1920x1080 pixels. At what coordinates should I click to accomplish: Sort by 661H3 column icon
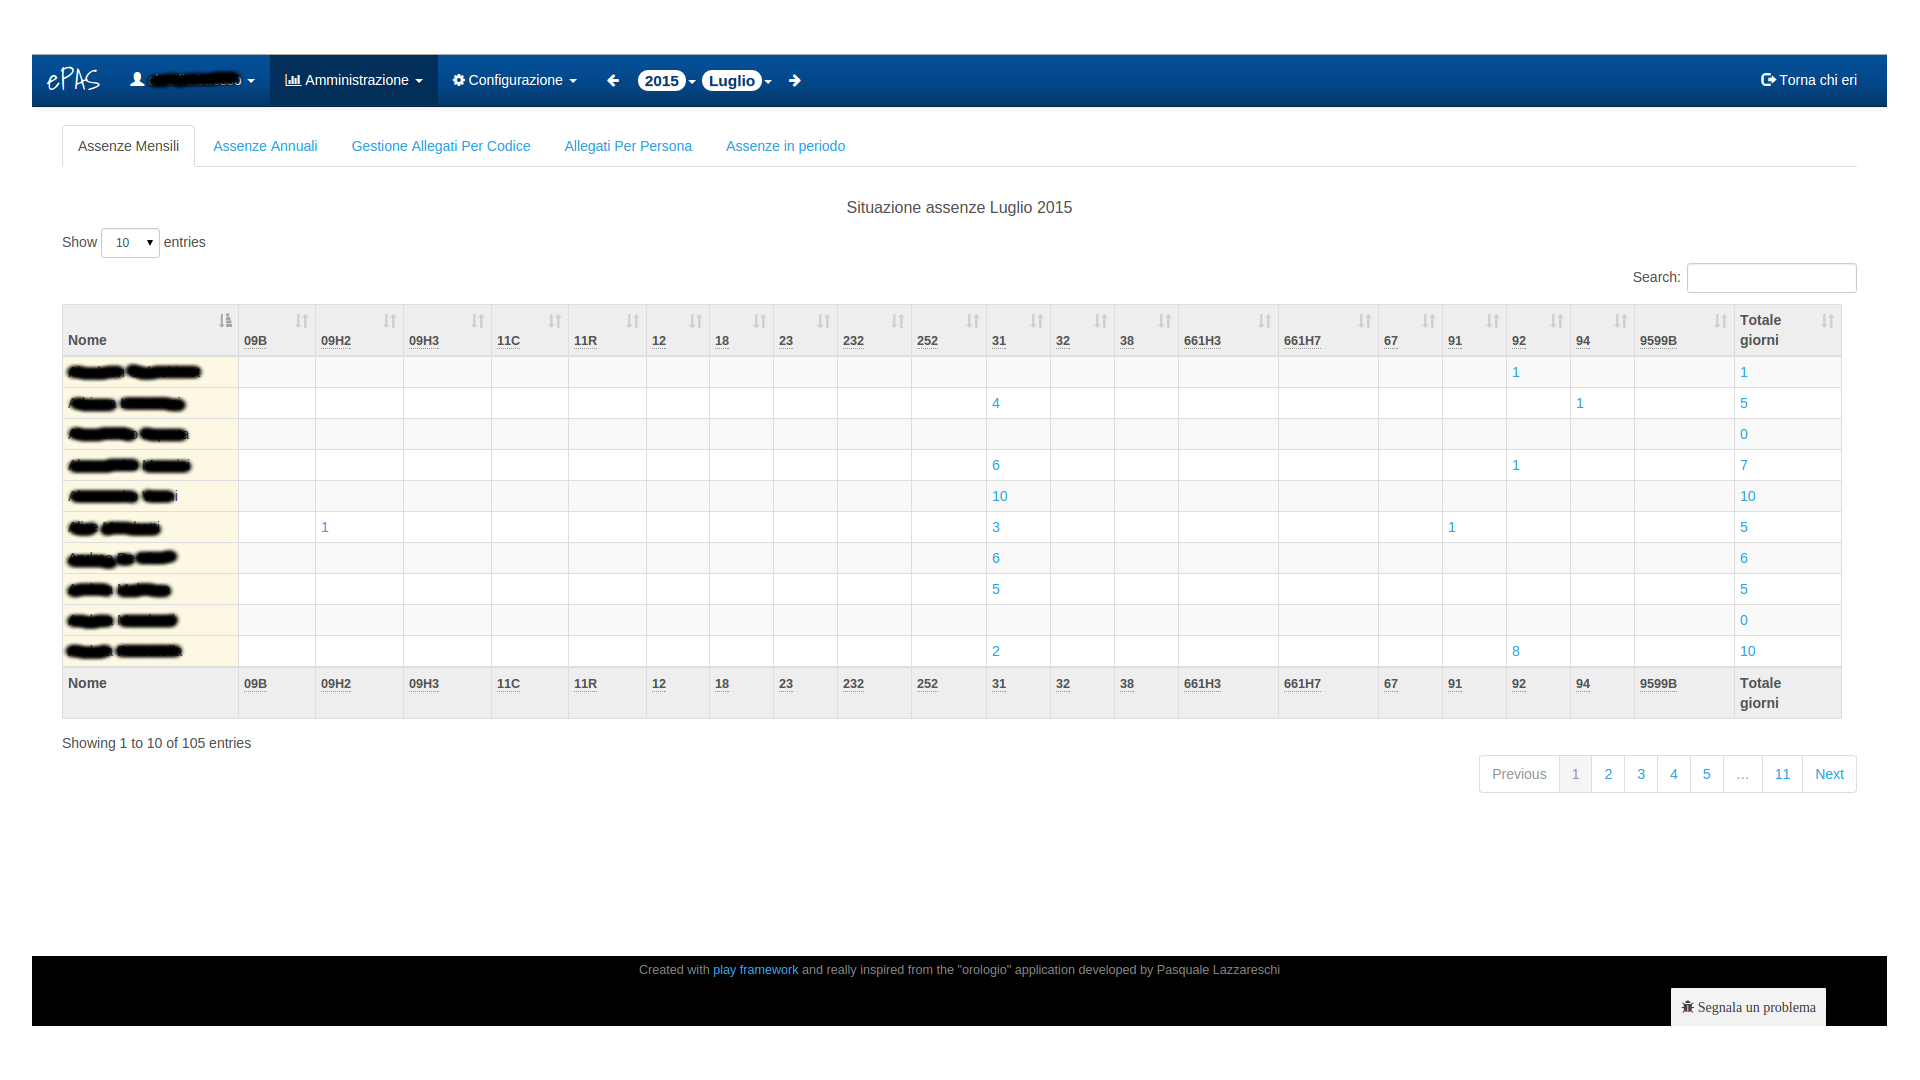(1264, 321)
